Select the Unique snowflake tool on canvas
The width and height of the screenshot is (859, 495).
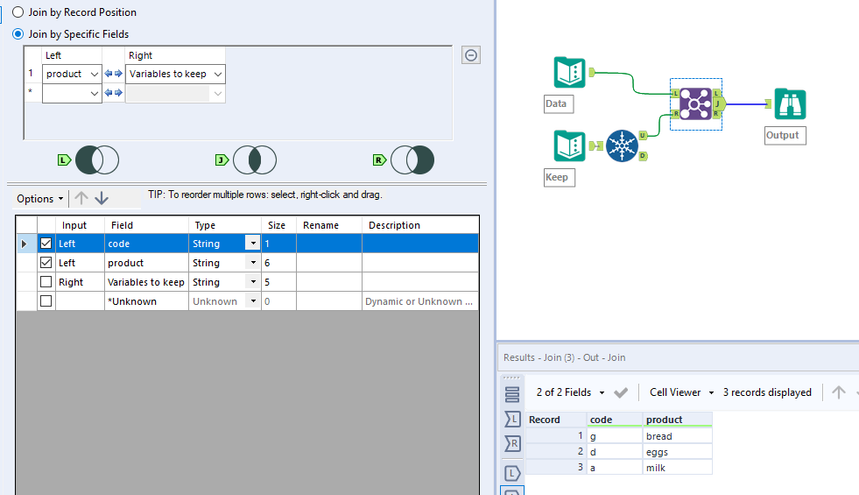(622, 146)
